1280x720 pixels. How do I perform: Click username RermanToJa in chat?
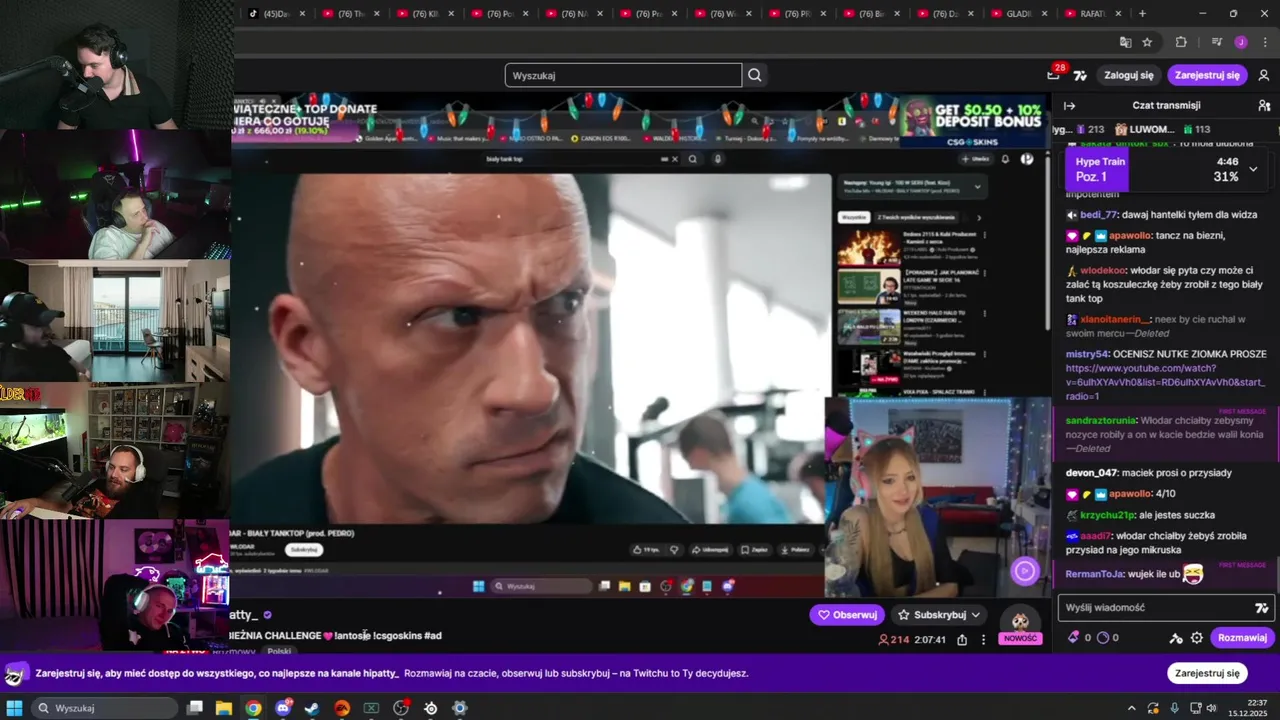(1095, 574)
